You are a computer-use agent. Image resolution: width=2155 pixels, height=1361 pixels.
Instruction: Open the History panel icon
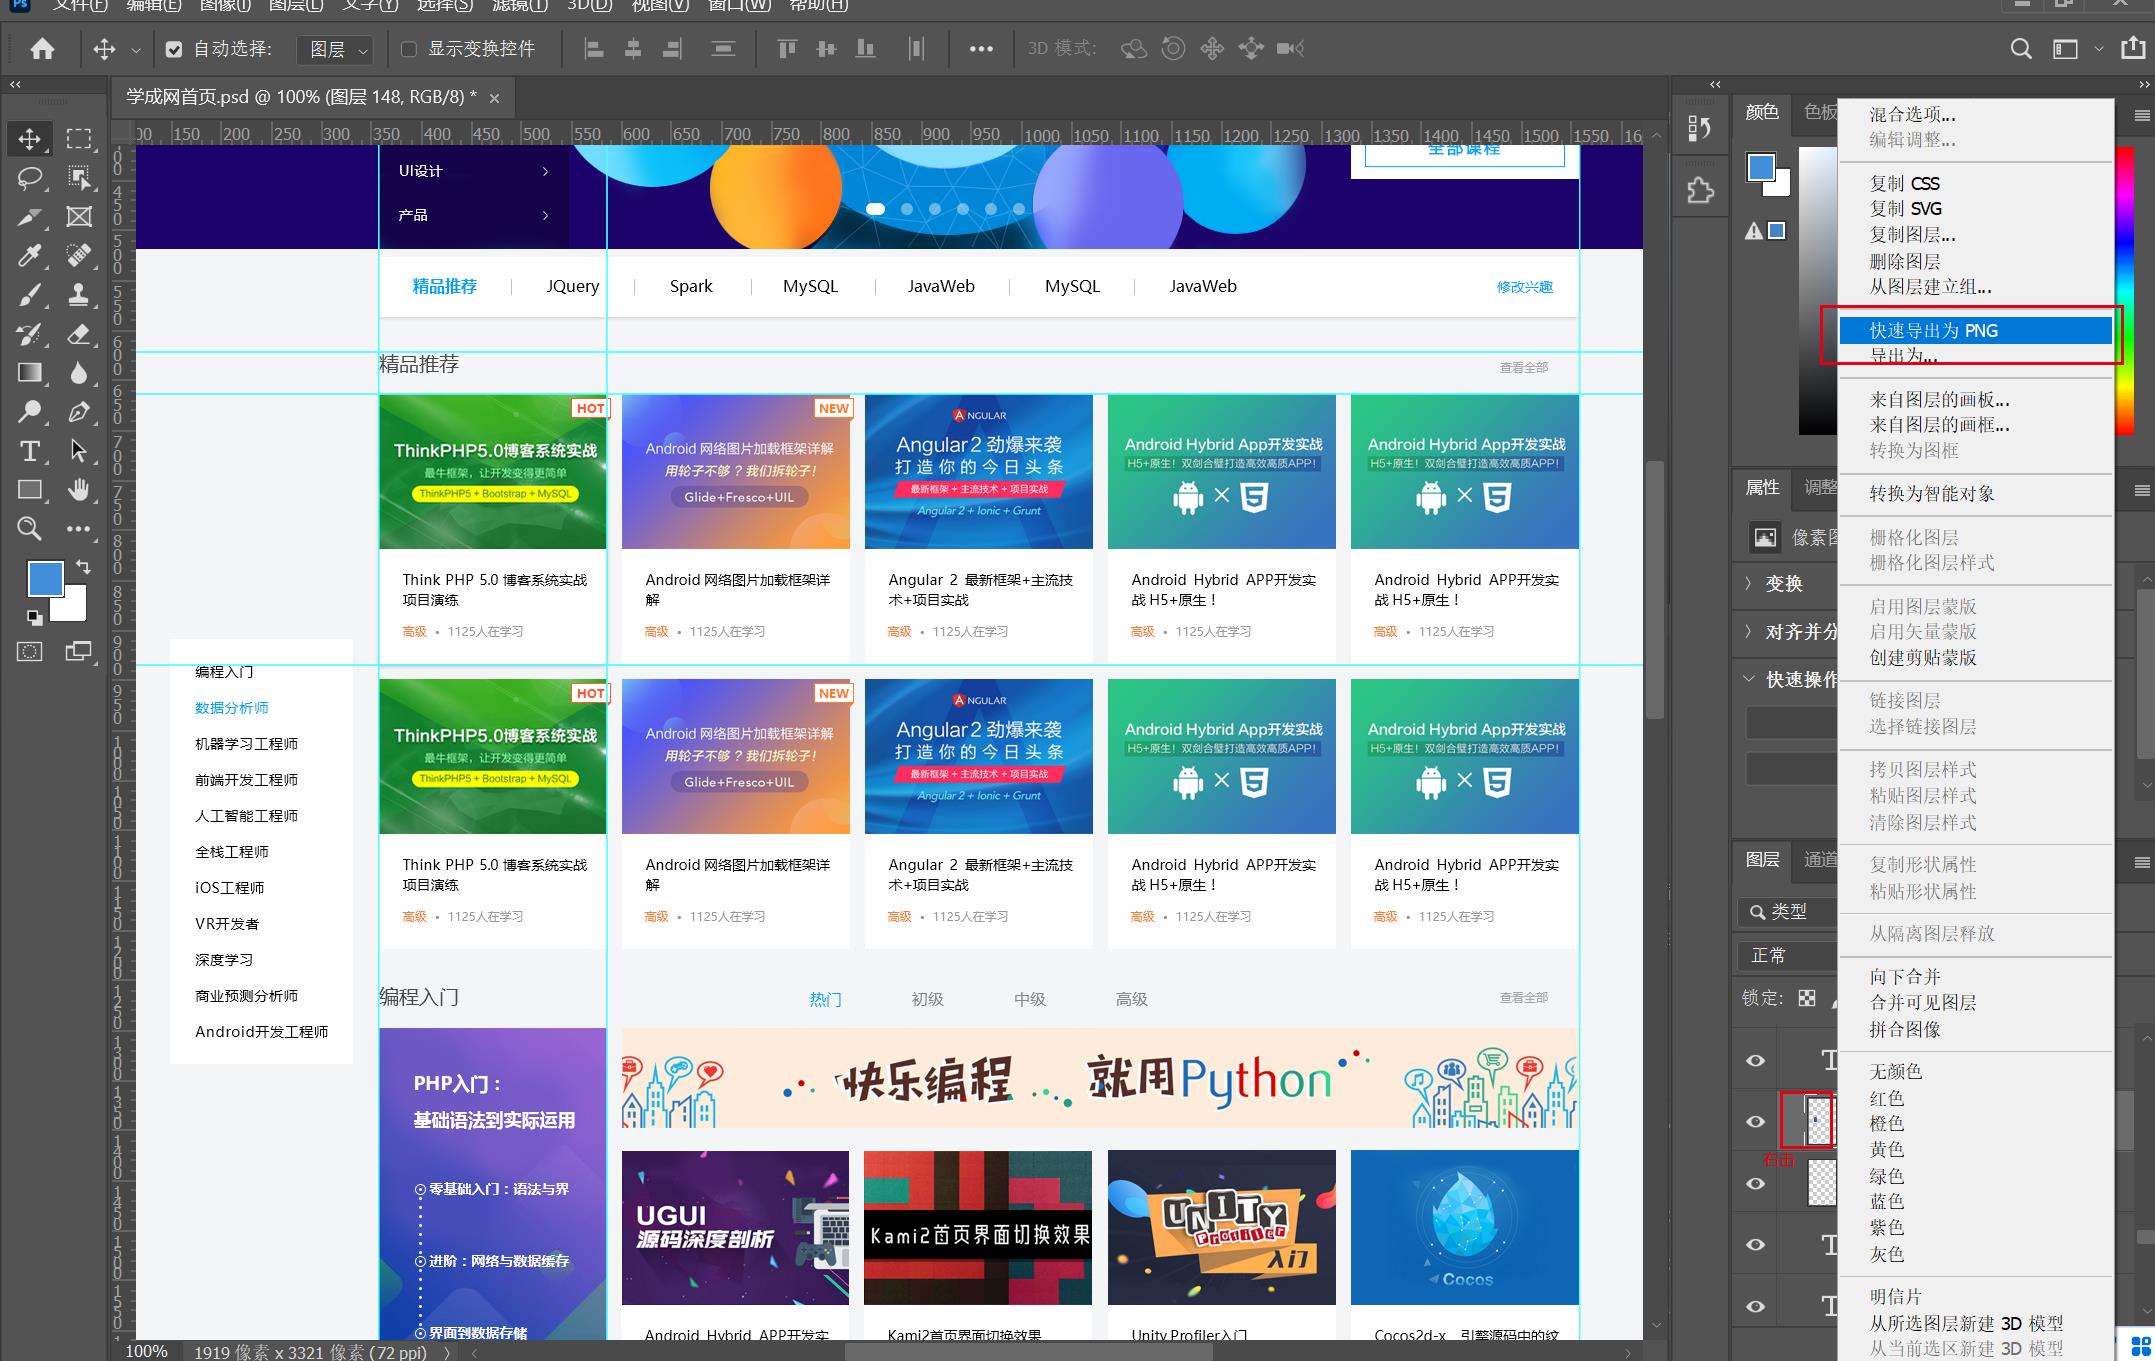tap(1699, 128)
